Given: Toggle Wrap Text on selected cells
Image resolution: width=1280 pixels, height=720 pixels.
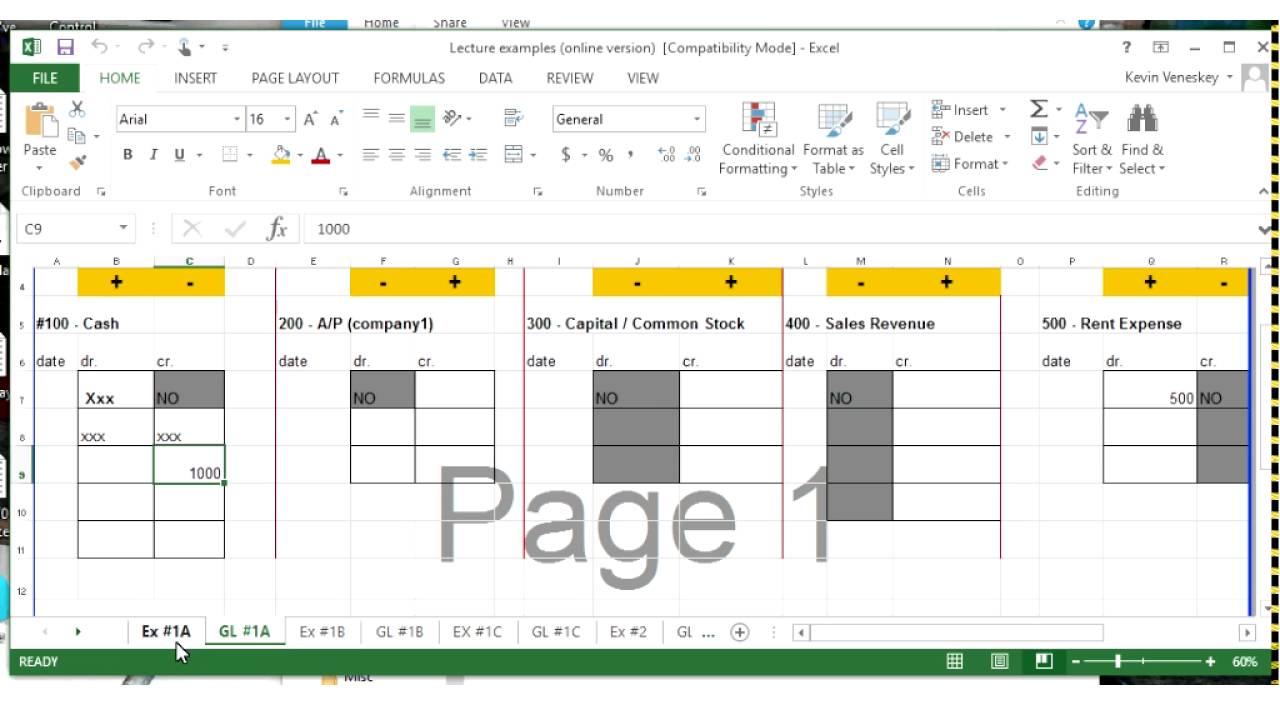Looking at the screenshot, I should pos(514,118).
